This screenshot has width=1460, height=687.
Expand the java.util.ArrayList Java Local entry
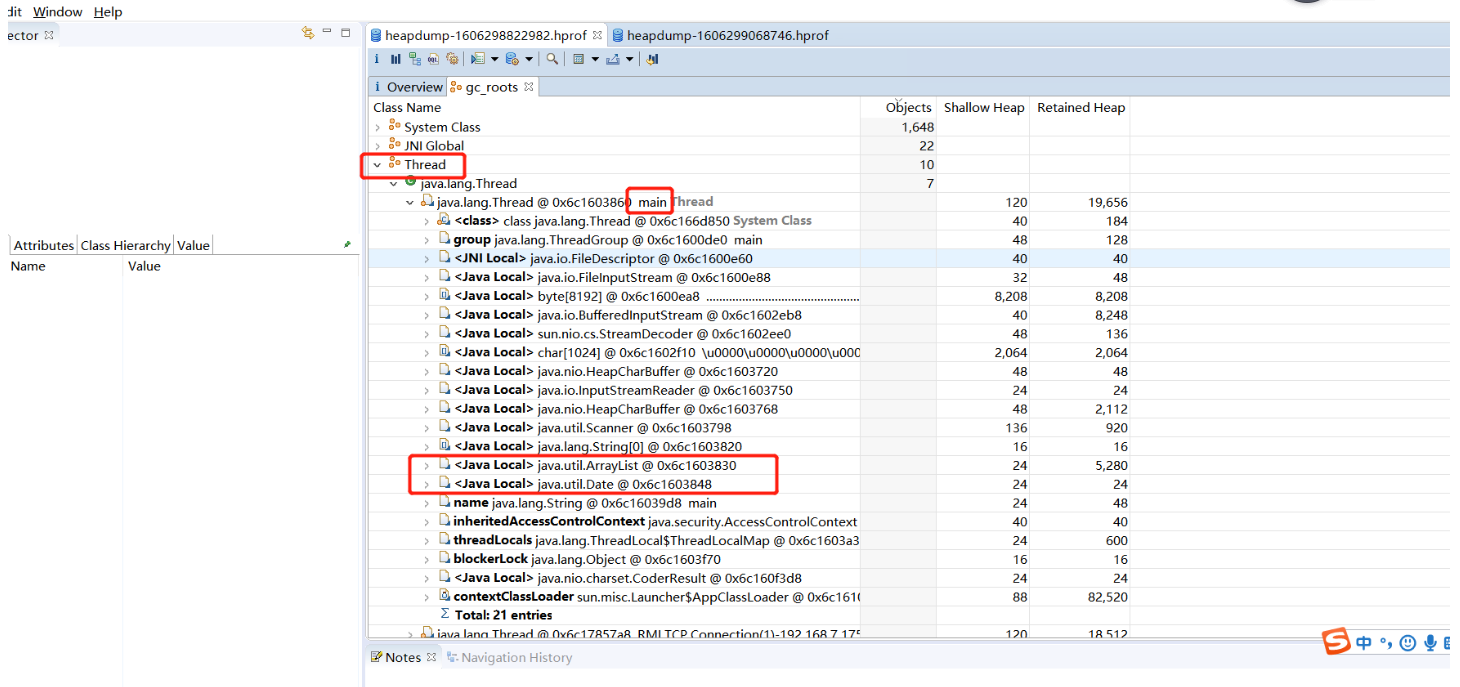427,465
